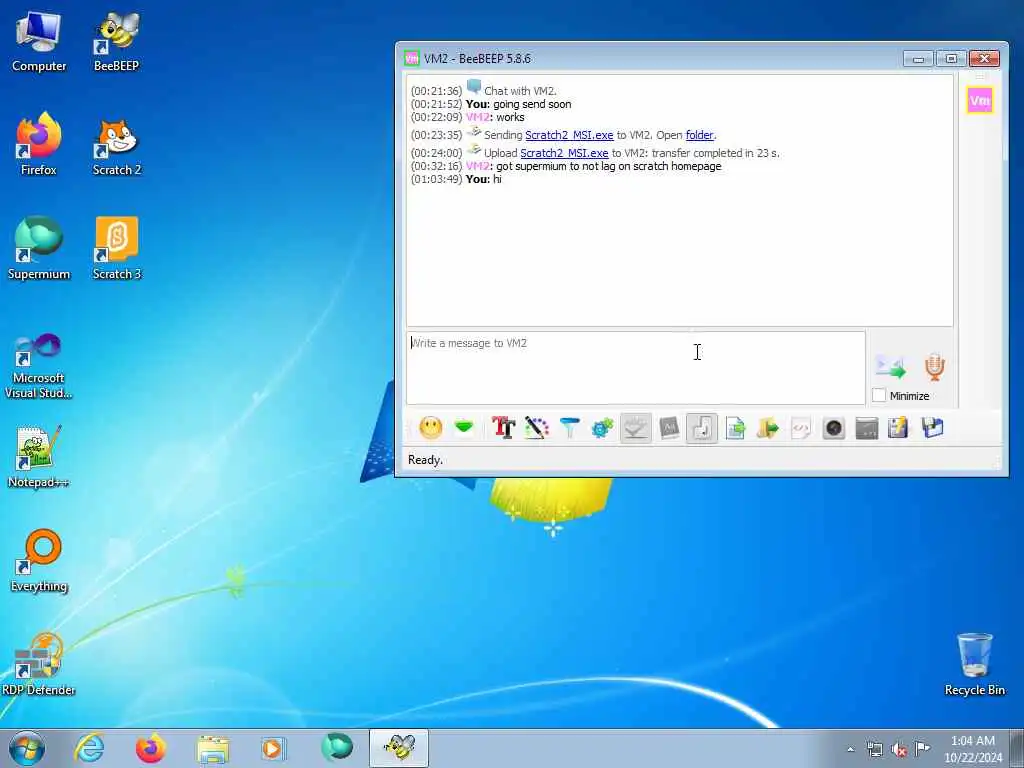Image resolution: width=1024 pixels, height=768 pixels.
Task: Click the "You: going send soon" message
Action: (519, 104)
